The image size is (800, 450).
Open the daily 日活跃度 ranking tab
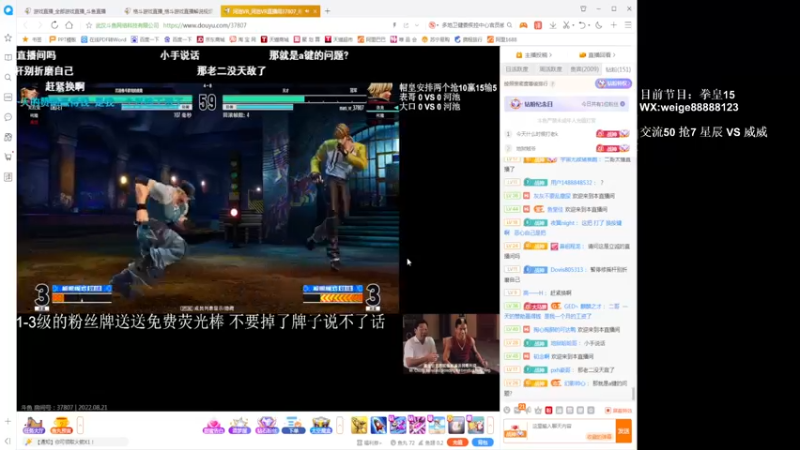tap(517, 69)
